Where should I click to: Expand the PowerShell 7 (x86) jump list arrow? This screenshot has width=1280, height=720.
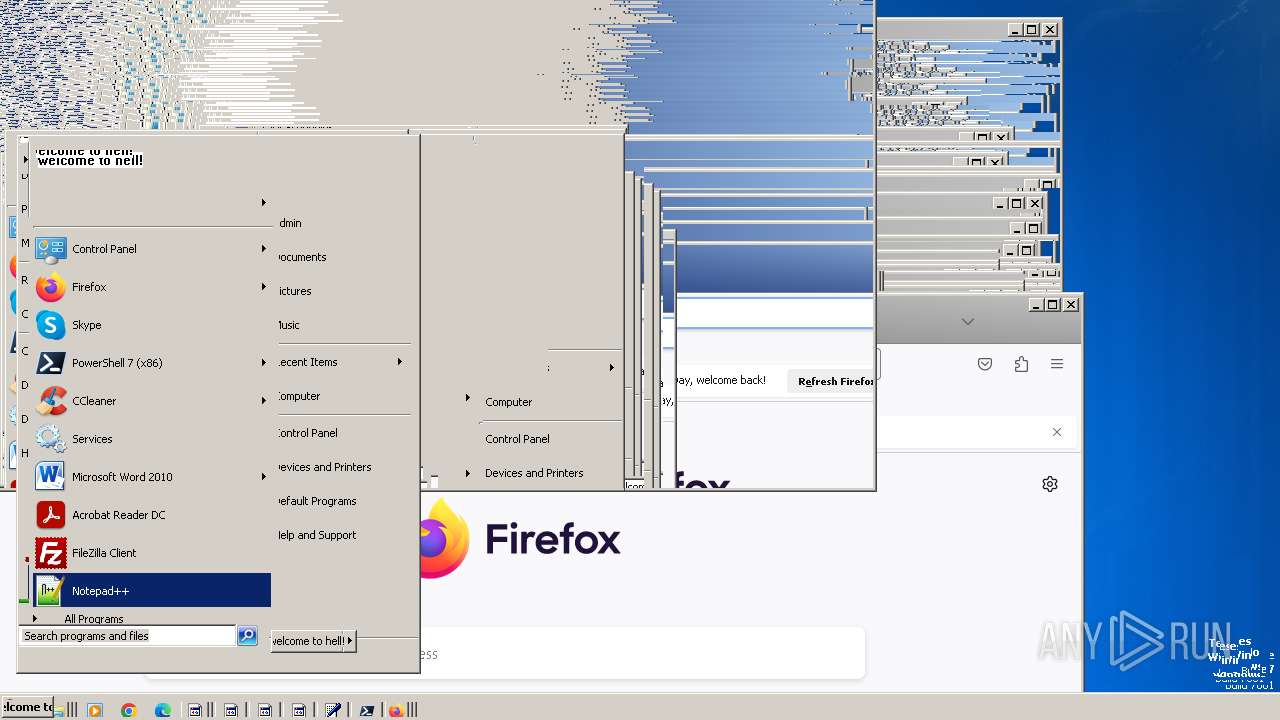tap(264, 363)
